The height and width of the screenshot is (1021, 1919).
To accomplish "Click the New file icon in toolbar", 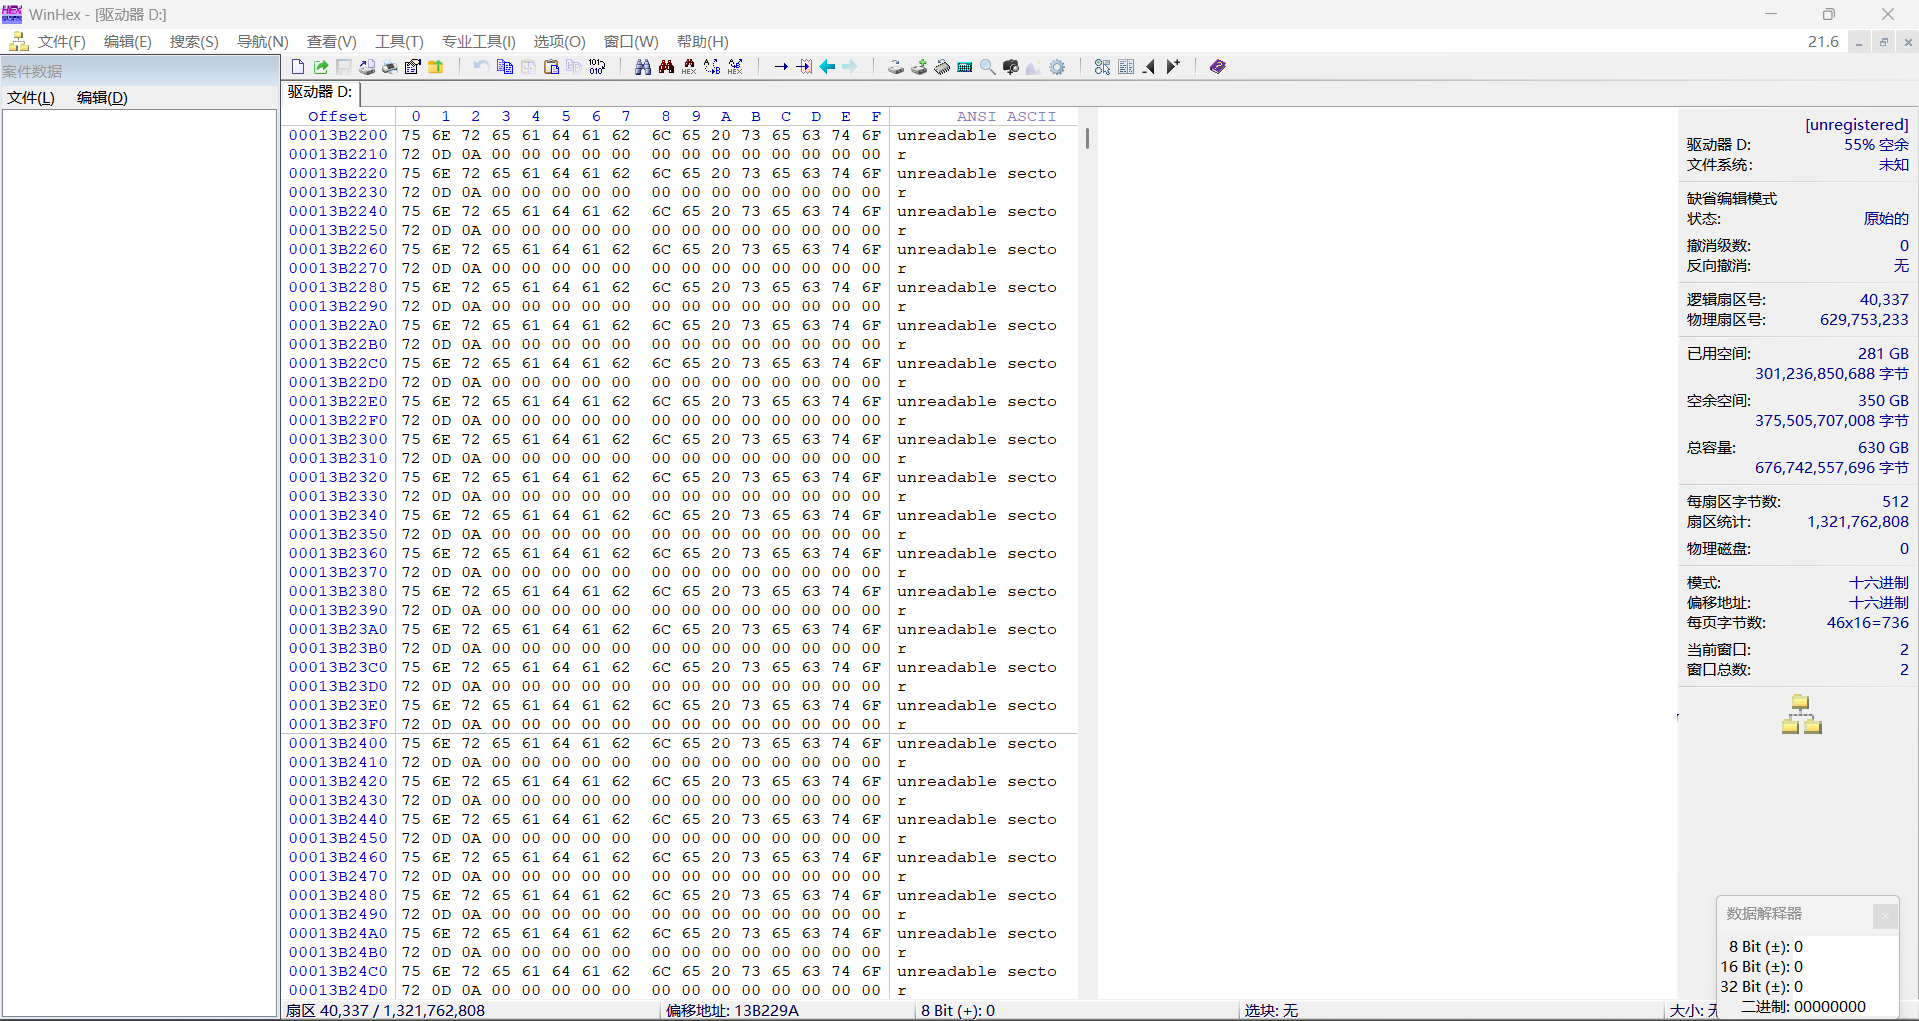I will pos(298,67).
